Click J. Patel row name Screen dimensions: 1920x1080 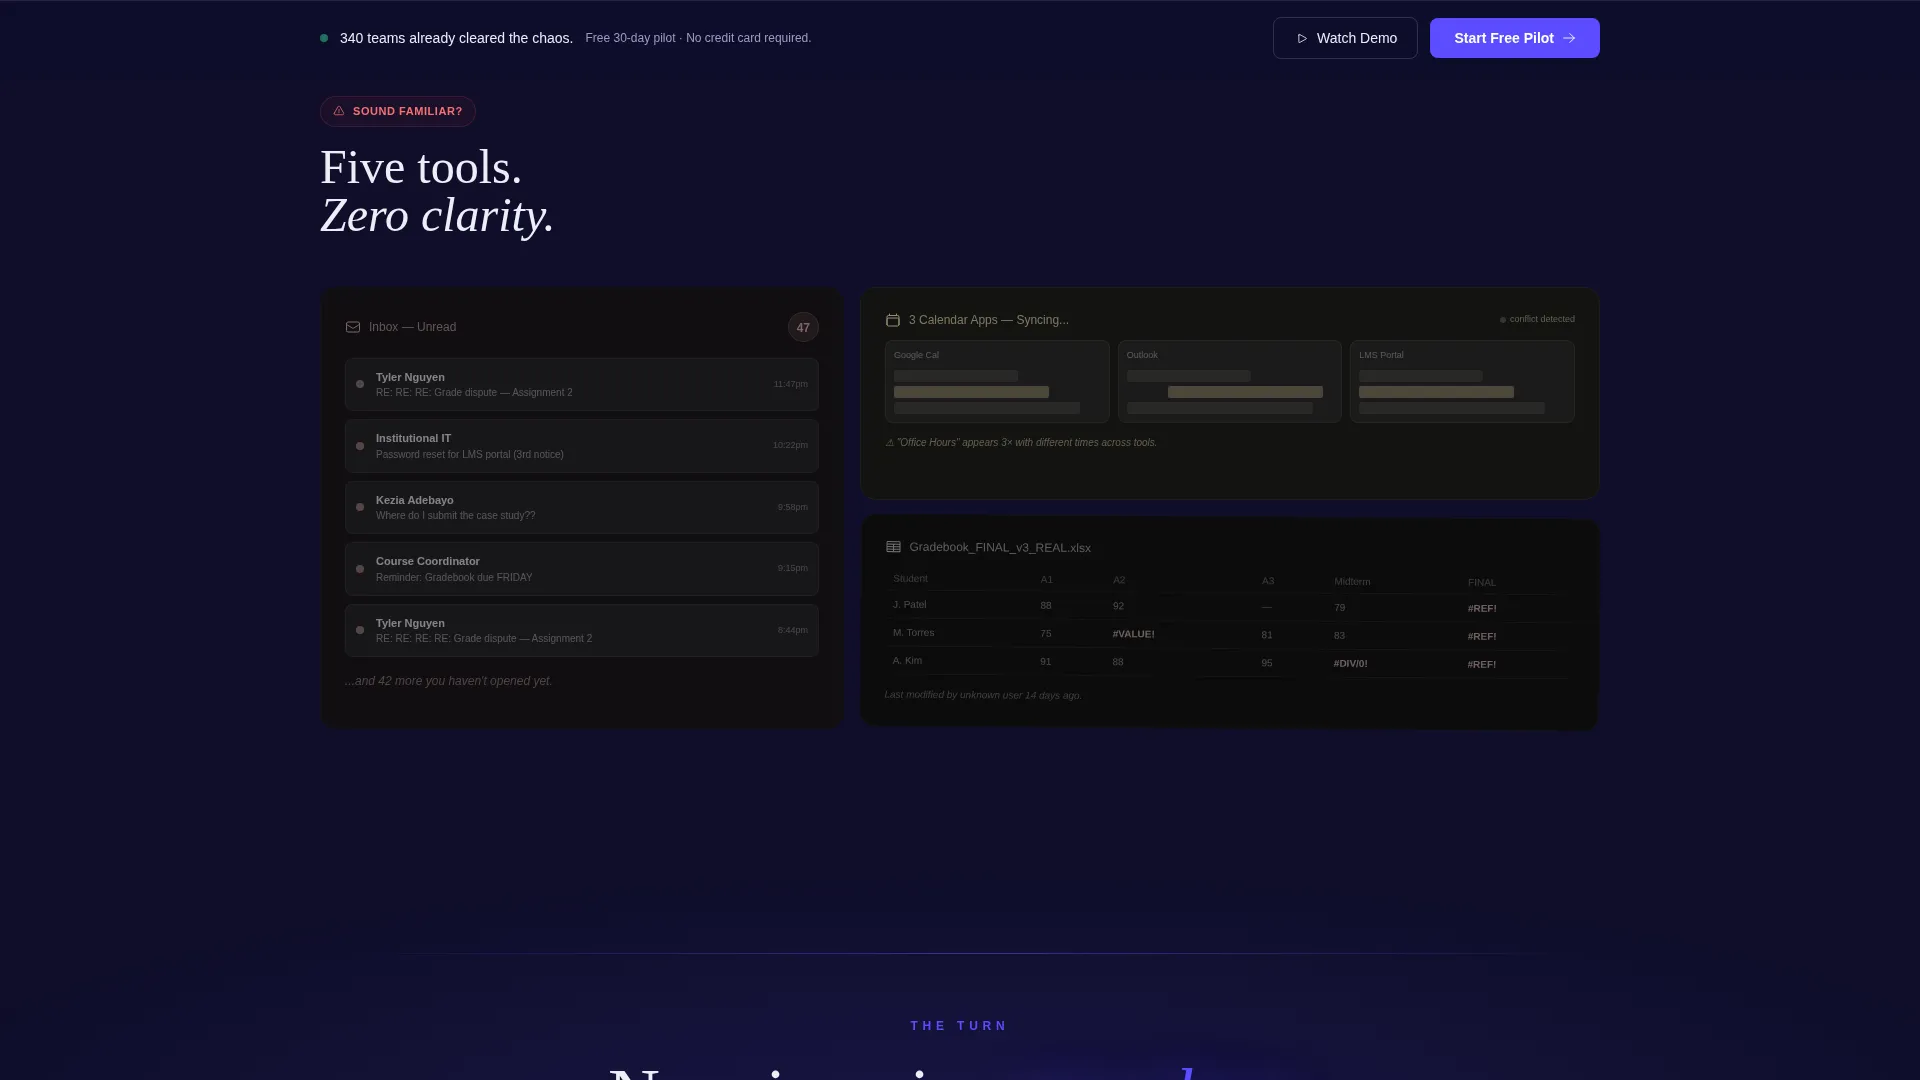pos(909,605)
